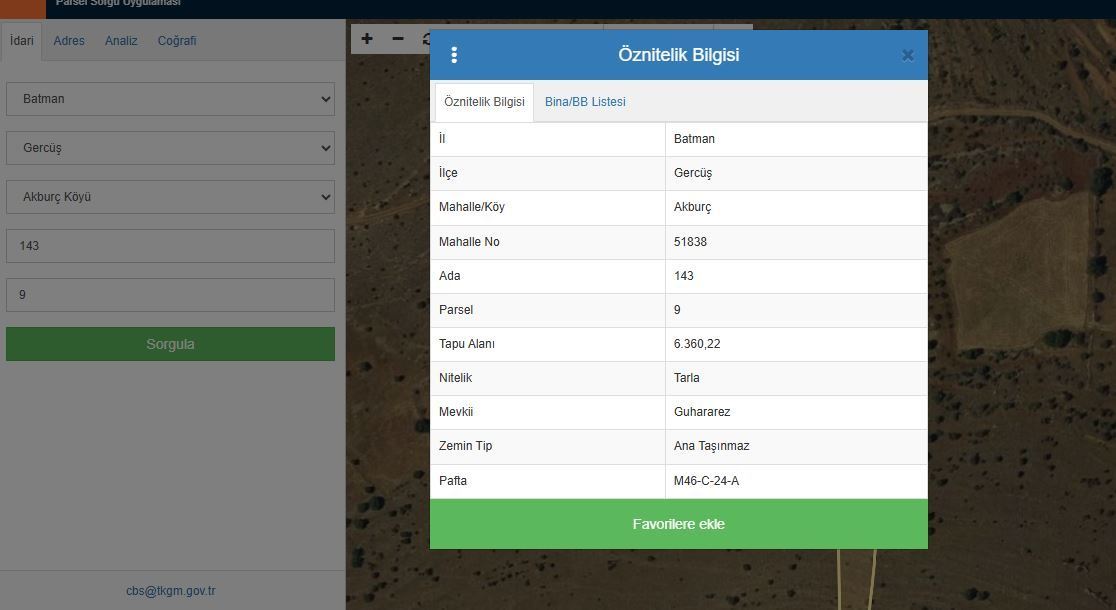Switch to the Coğrafi tab
This screenshot has height=610, width=1116.
coord(177,41)
